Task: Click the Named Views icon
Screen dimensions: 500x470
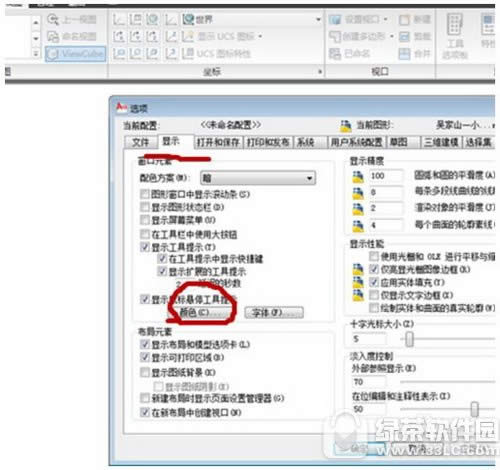Action: coord(53,36)
